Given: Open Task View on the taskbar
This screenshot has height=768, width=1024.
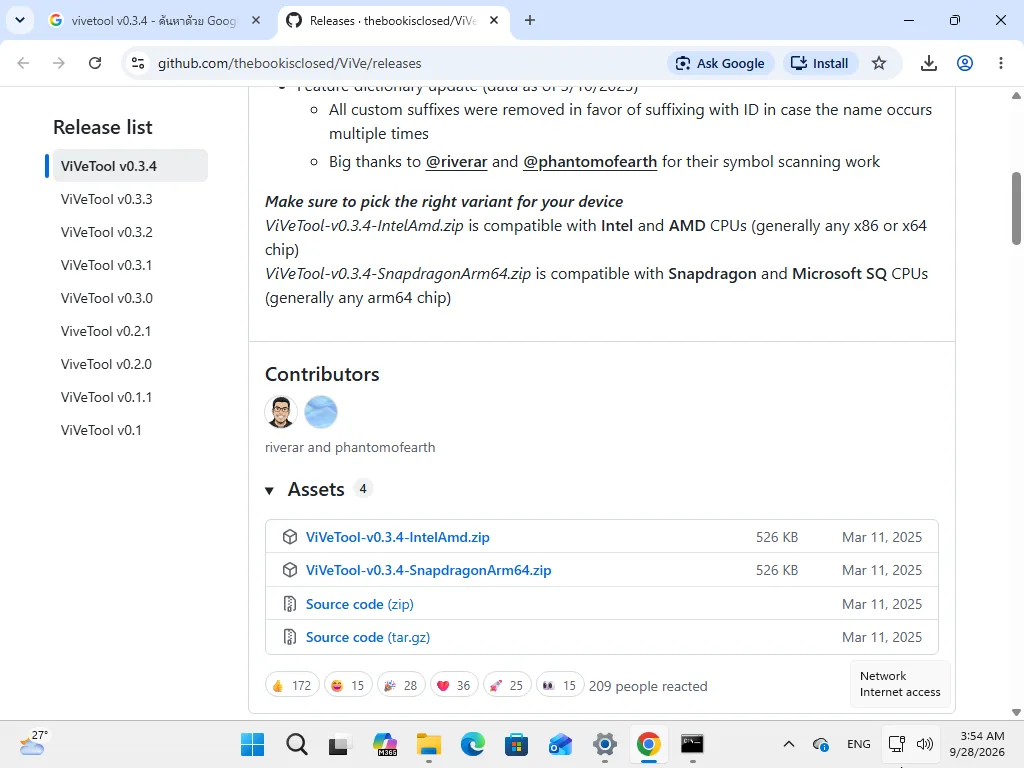Looking at the screenshot, I should (x=340, y=744).
